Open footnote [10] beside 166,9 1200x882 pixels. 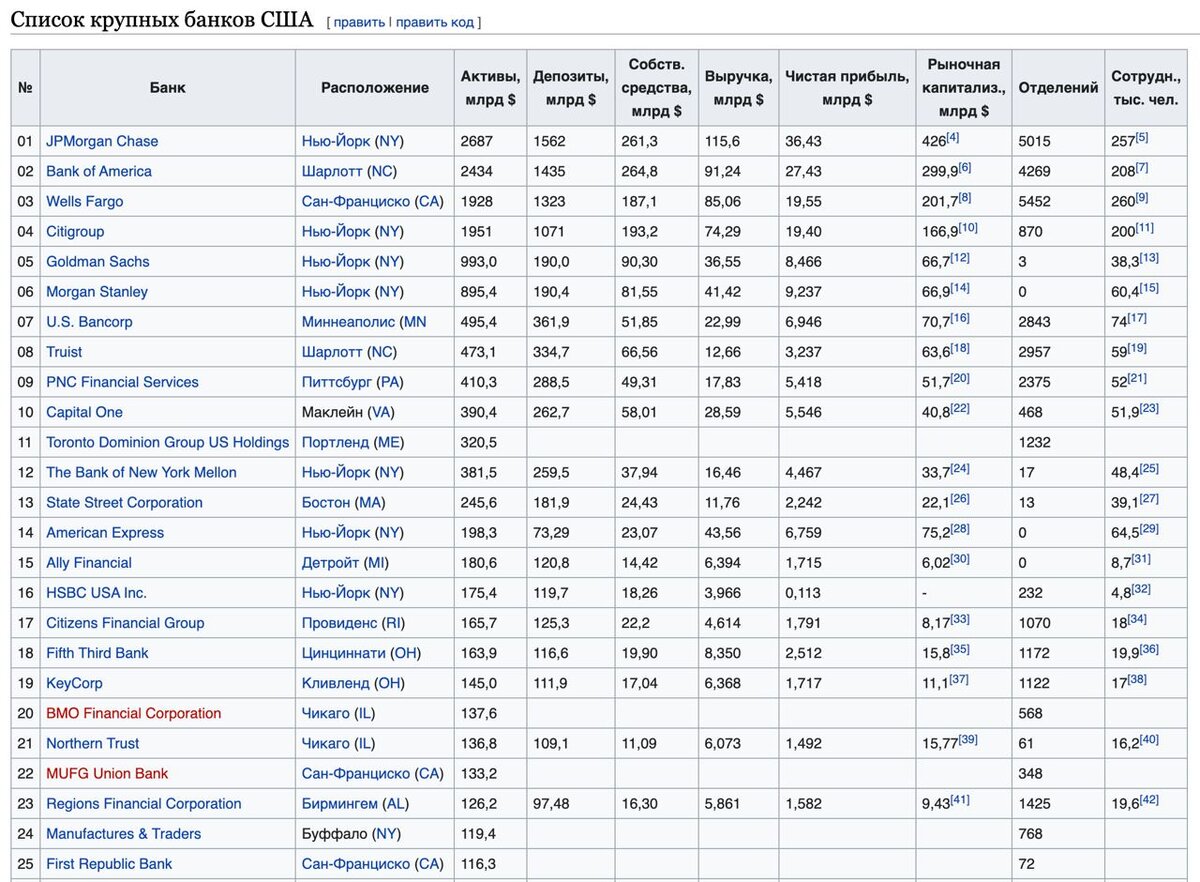point(968,227)
